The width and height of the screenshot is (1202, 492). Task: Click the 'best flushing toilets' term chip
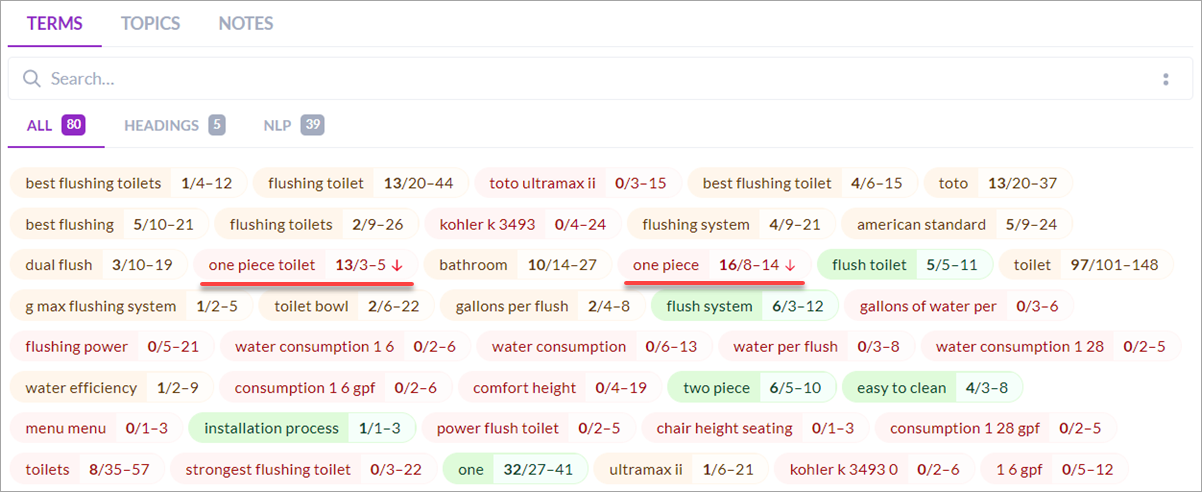coord(93,183)
